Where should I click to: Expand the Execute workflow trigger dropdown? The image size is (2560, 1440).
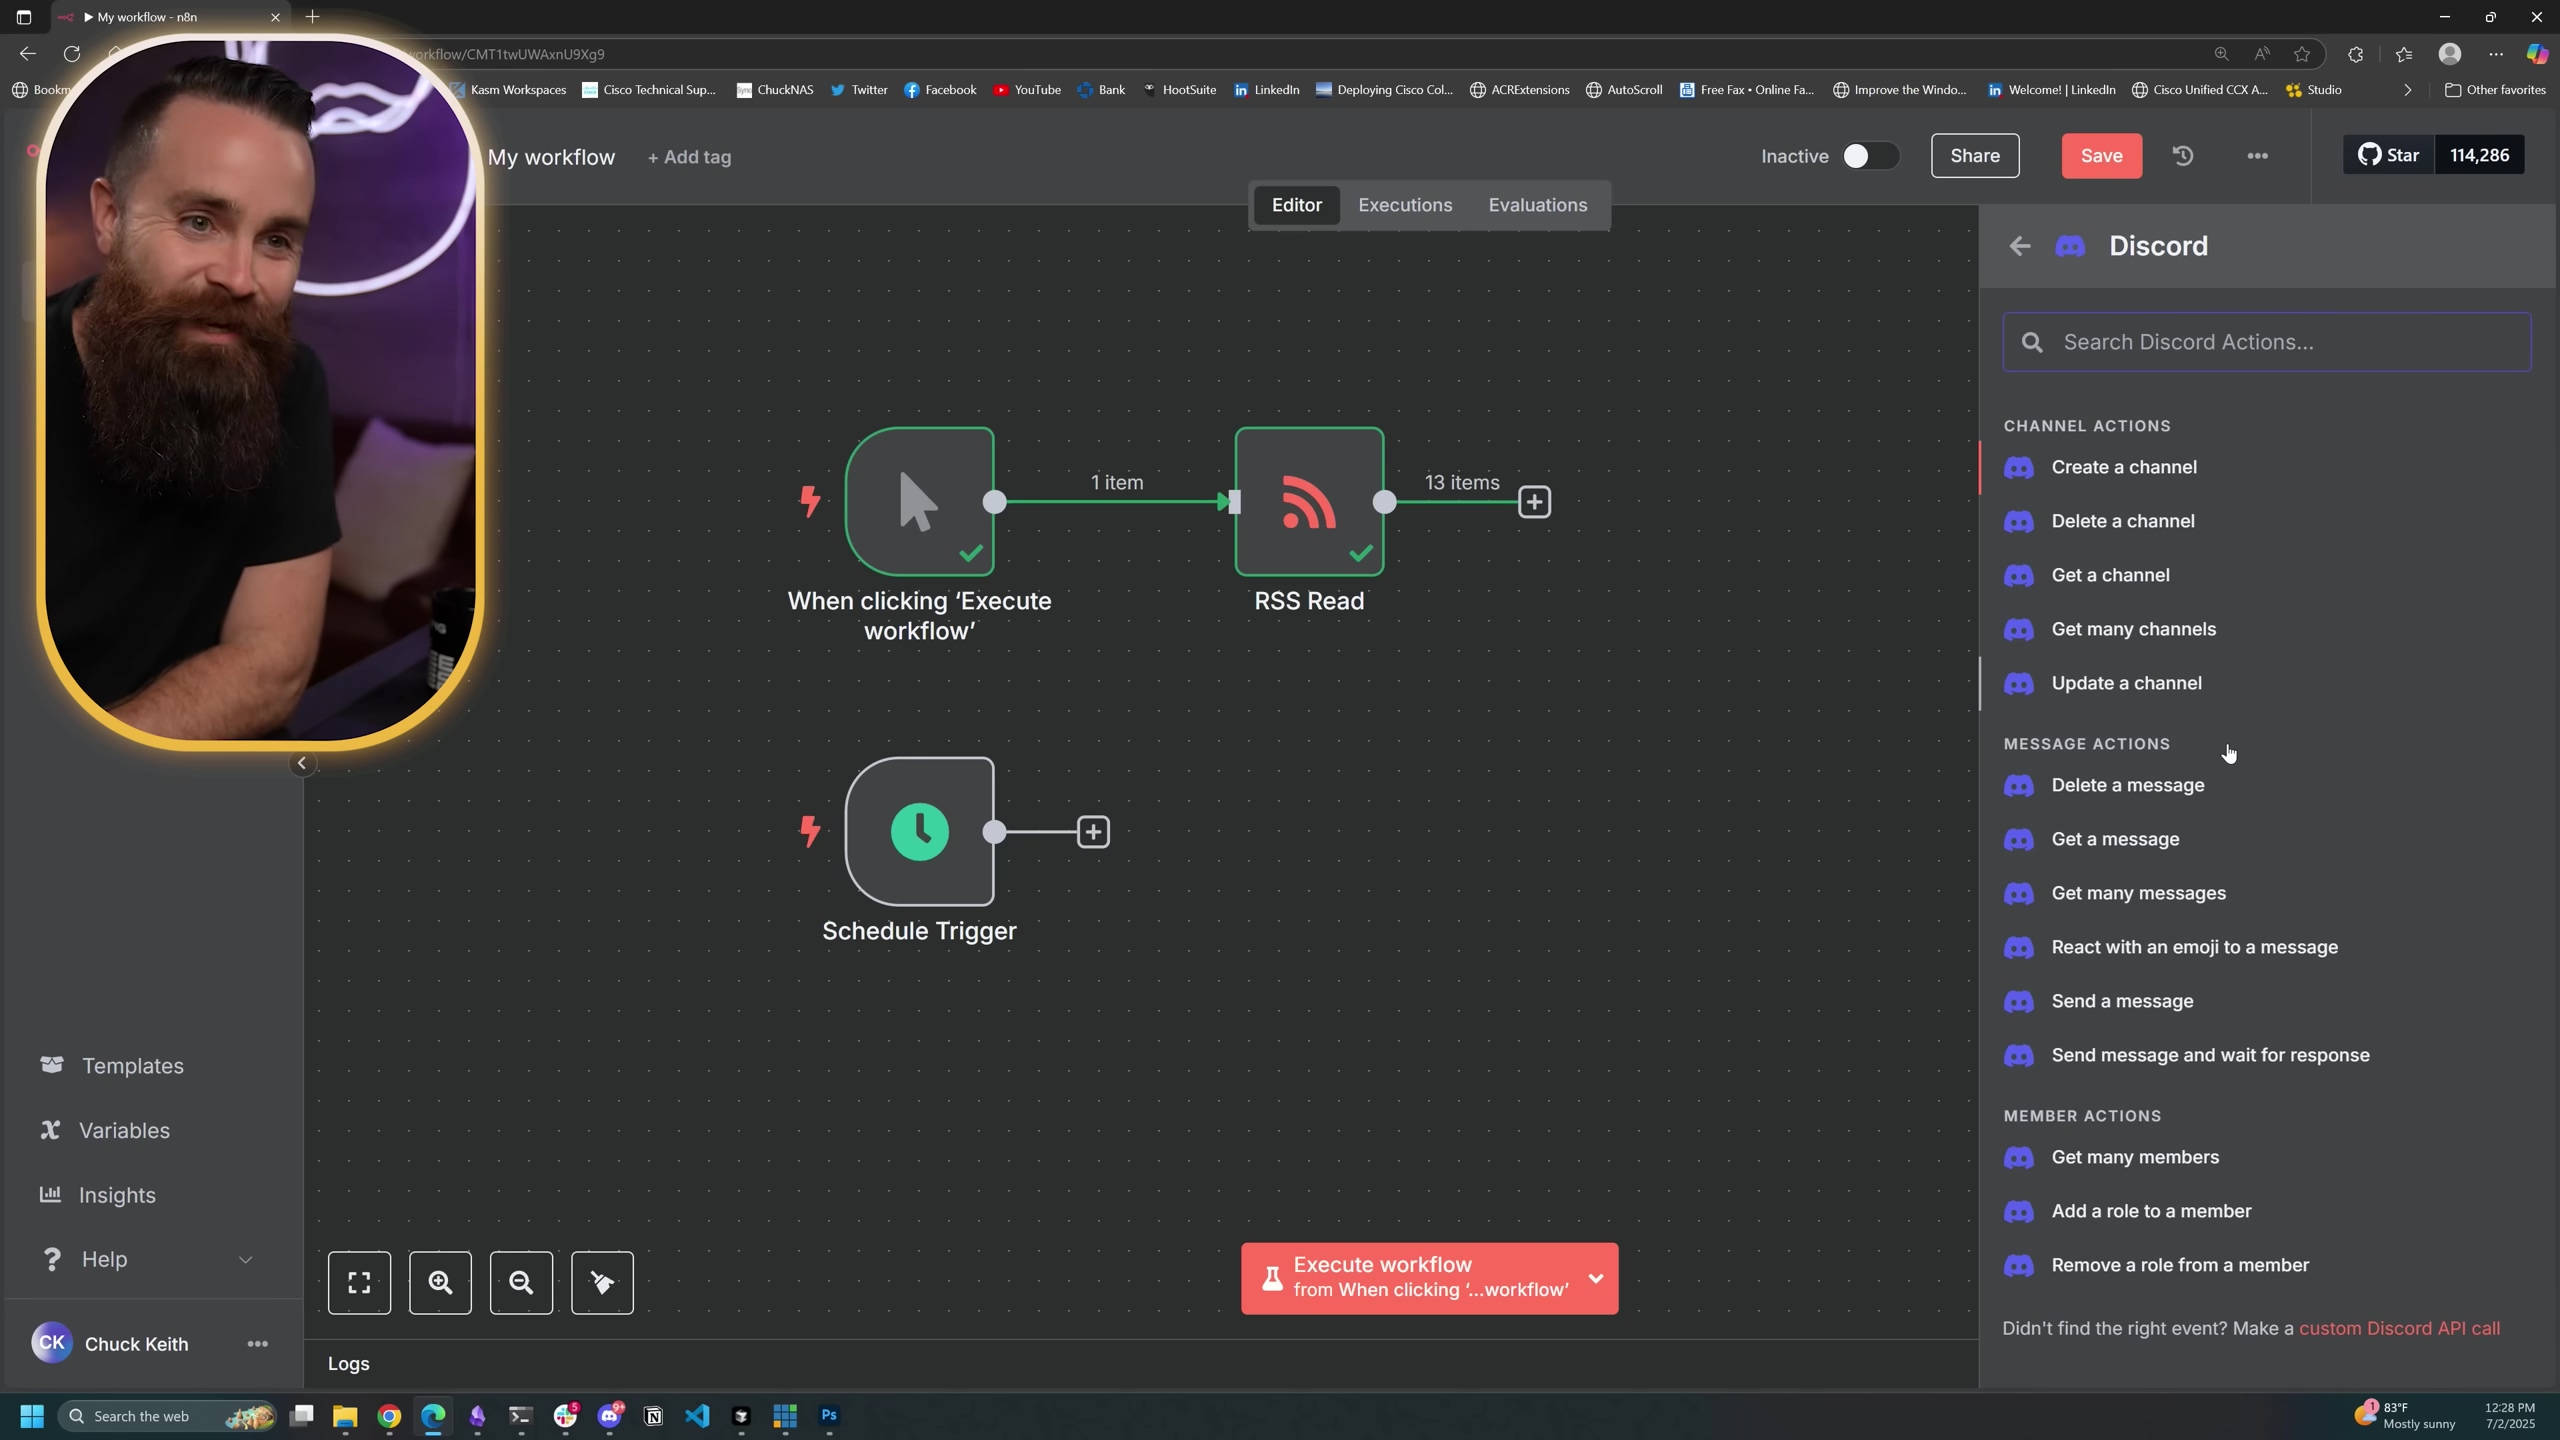tap(1596, 1278)
